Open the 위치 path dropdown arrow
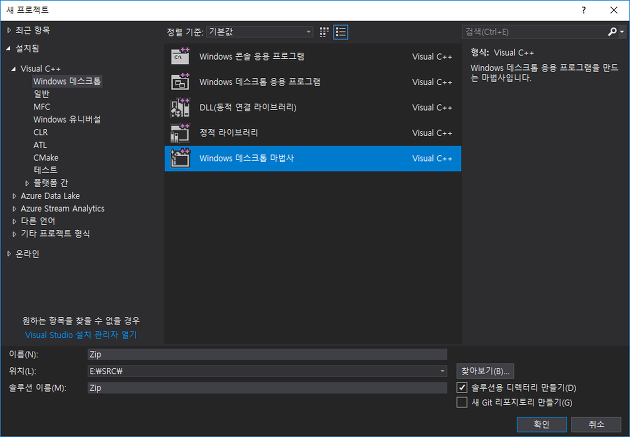Image resolution: width=630 pixels, height=437 pixels. (442, 371)
